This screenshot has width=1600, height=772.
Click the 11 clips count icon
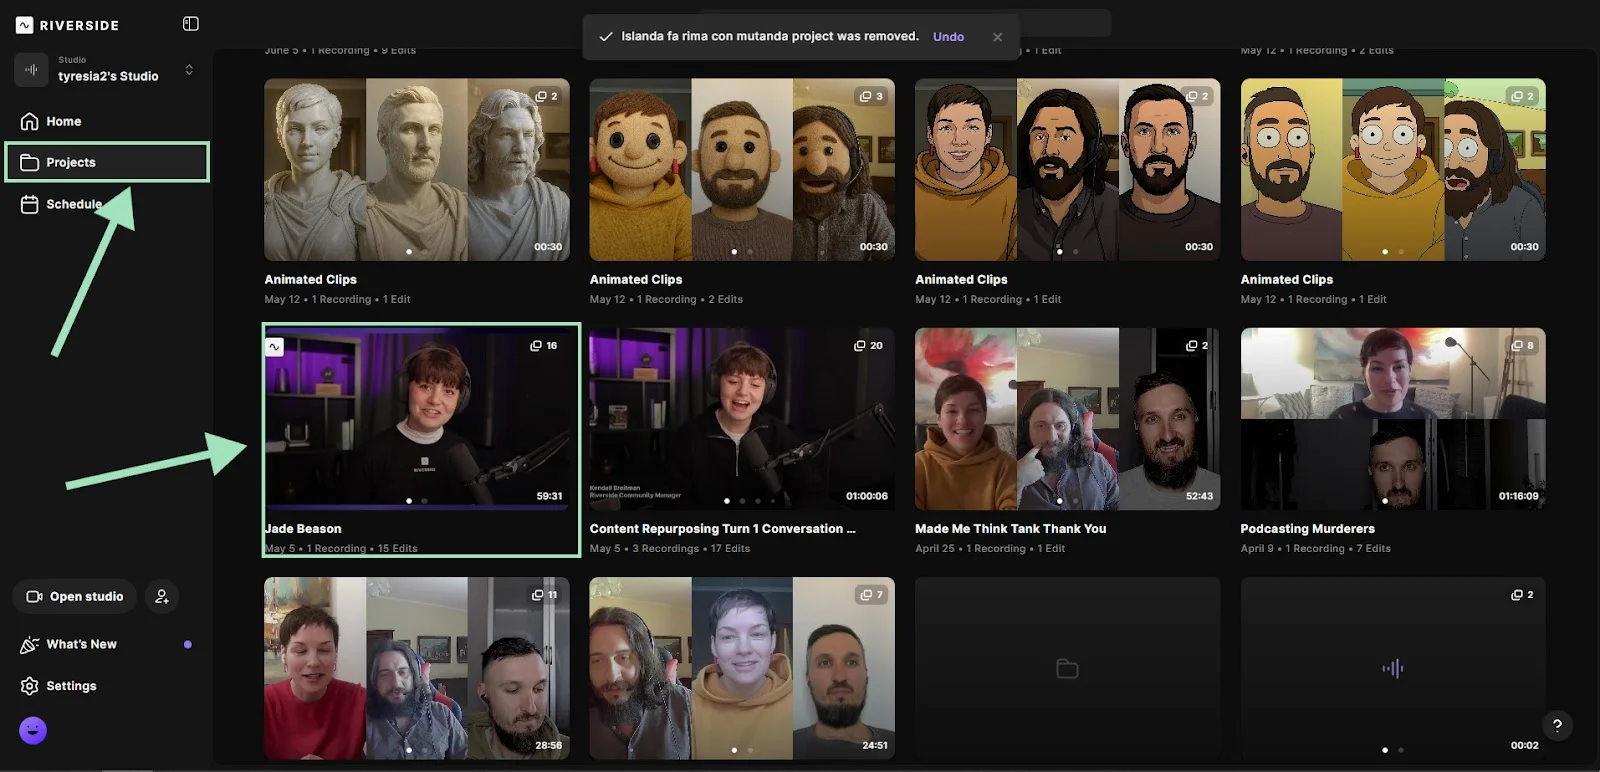(x=545, y=595)
